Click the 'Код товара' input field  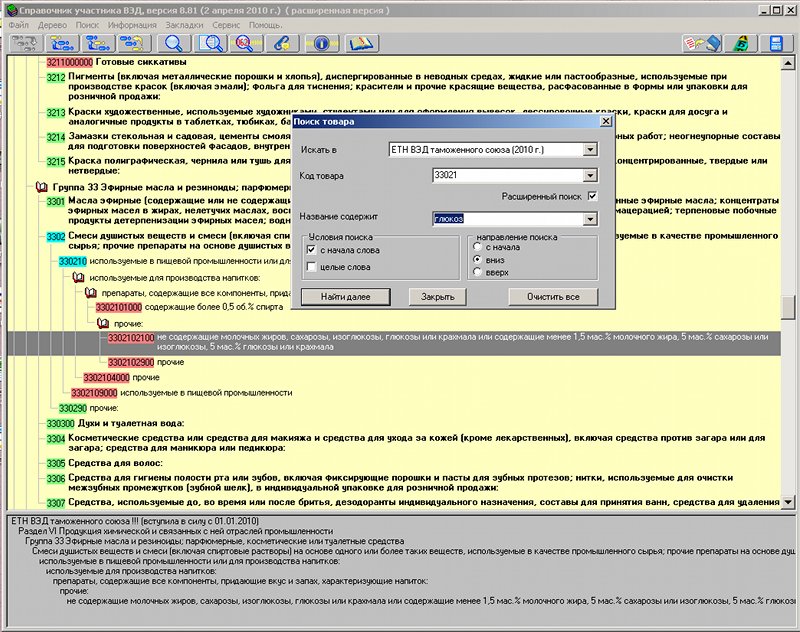click(x=508, y=175)
